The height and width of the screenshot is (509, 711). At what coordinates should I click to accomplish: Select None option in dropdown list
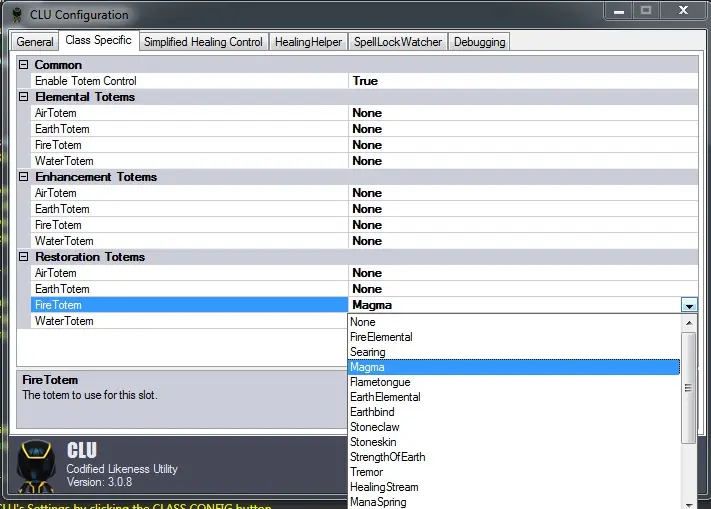click(x=363, y=322)
